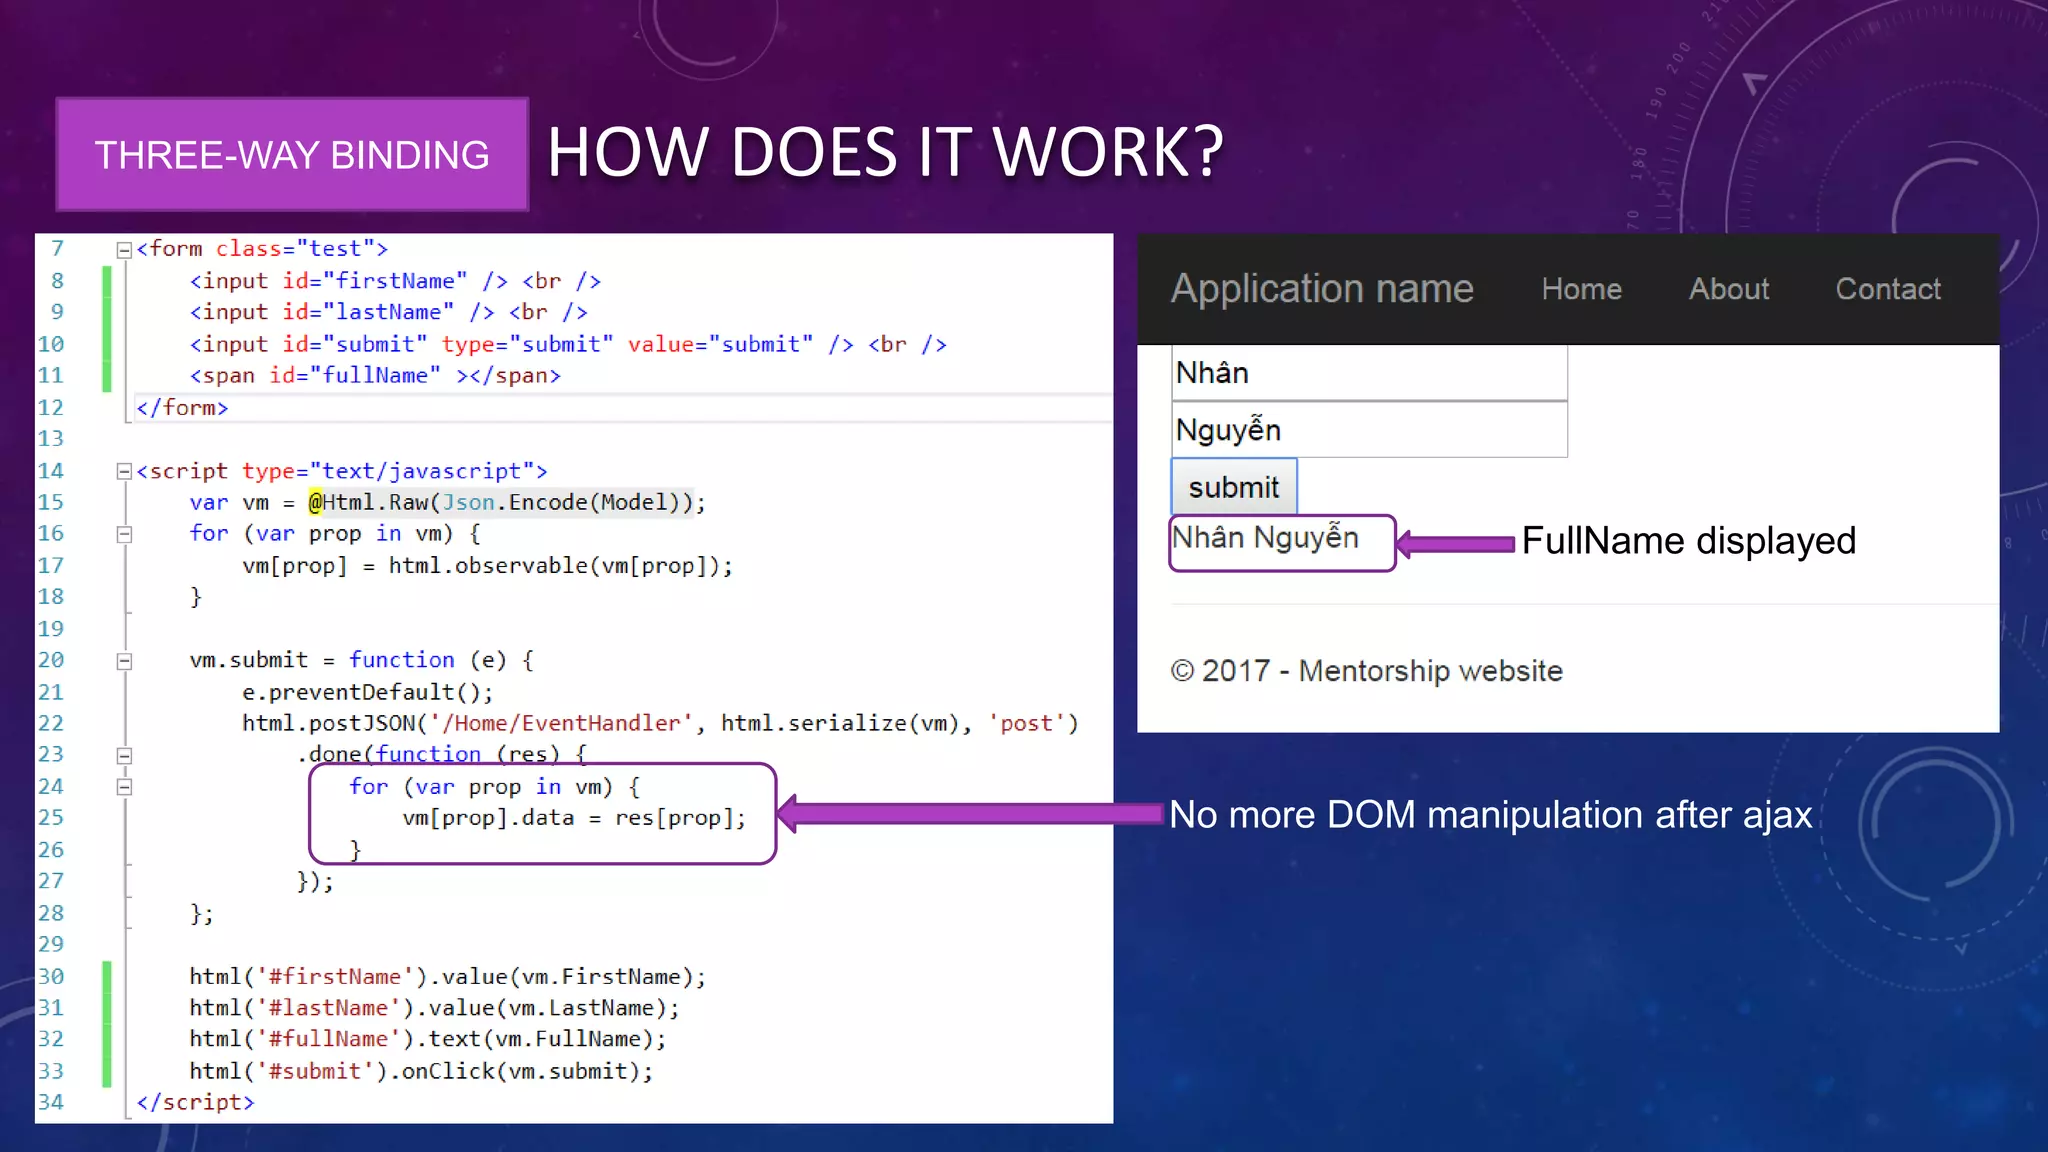The height and width of the screenshot is (1152, 2048).
Task: Click line number 22 in the editor gutter
Action: pyautogui.click(x=51, y=723)
